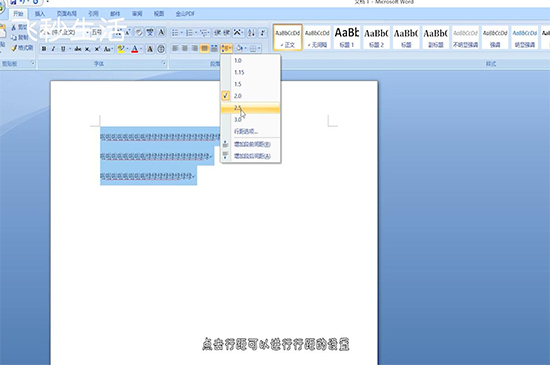The width and height of the screenshot is (550, 365).
Task: Open the Font dialog launcher
Action: point(164,63)
